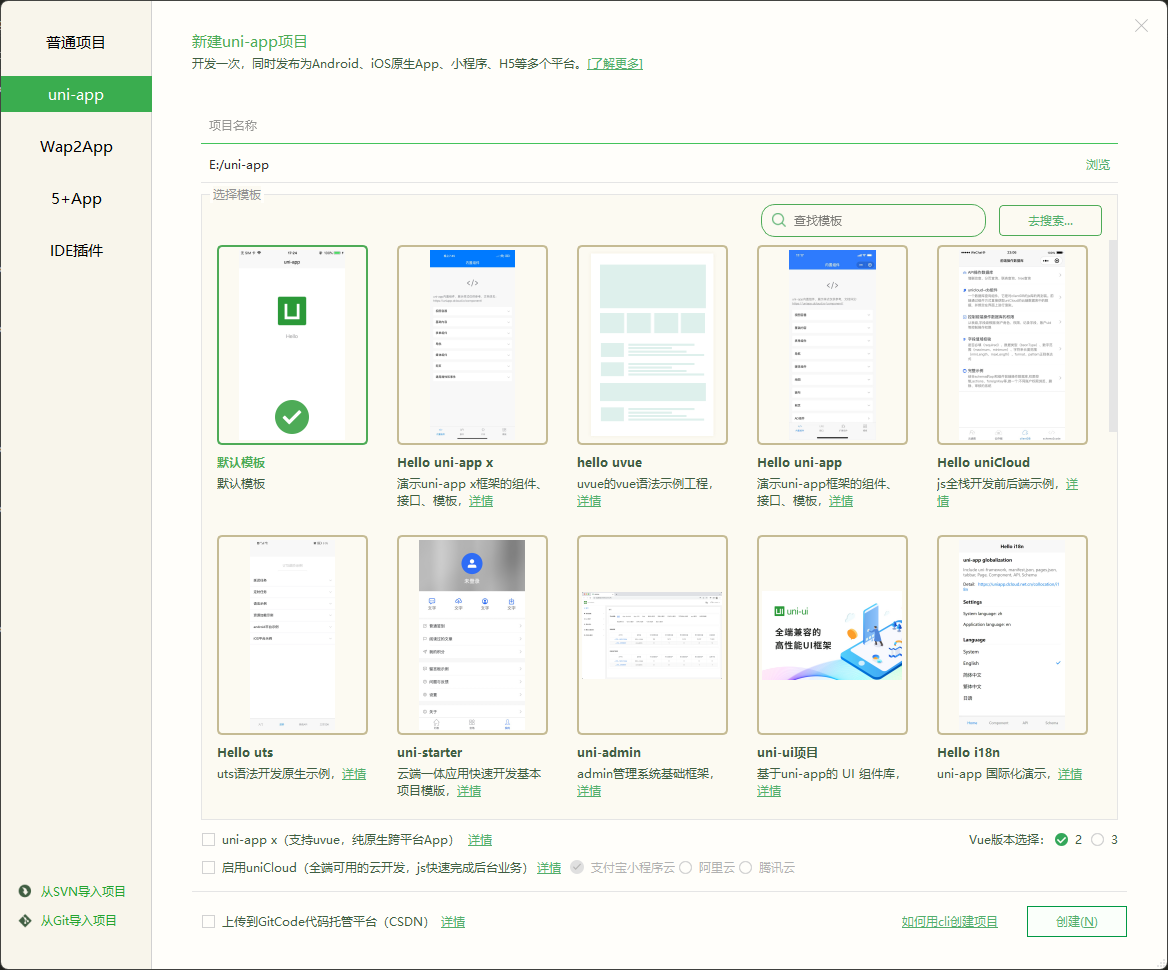Image resolution: width=1168 pixels, height=970 pixels.
Task: Switch to the Wap2App project type
Action: click(75, 146)
